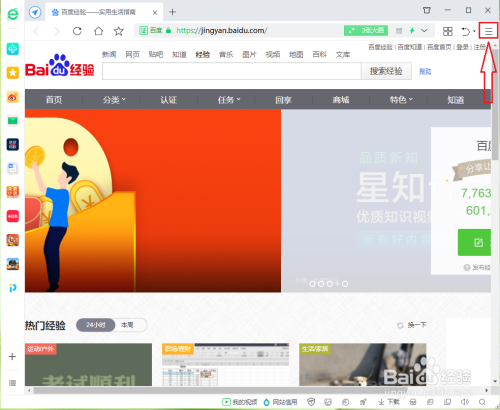Go to 首页 in the gray nav bar
The width and height of the screenshot is (500, 410).
coord(54,100)
